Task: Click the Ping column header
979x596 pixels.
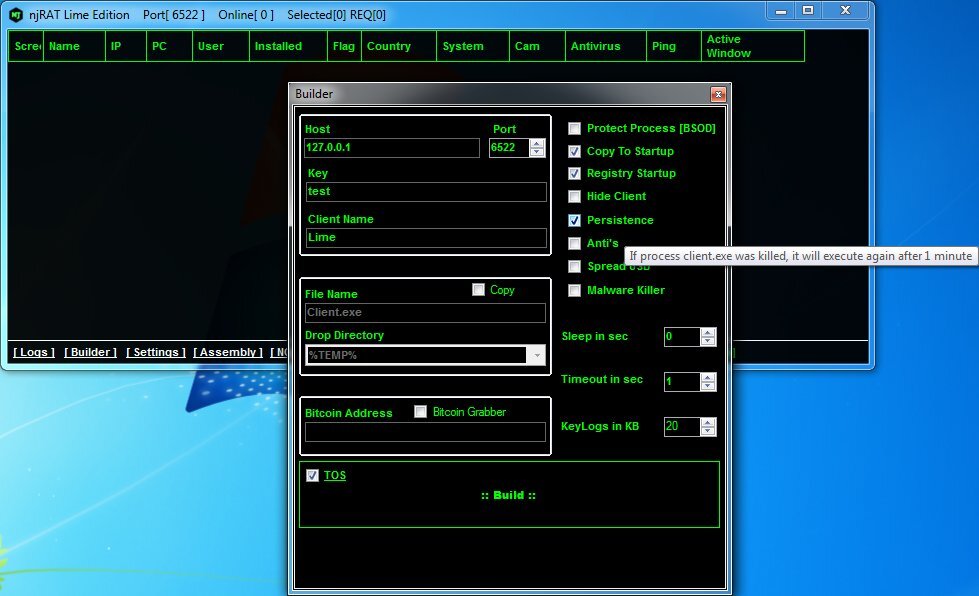Action: [x=674, y=46]
